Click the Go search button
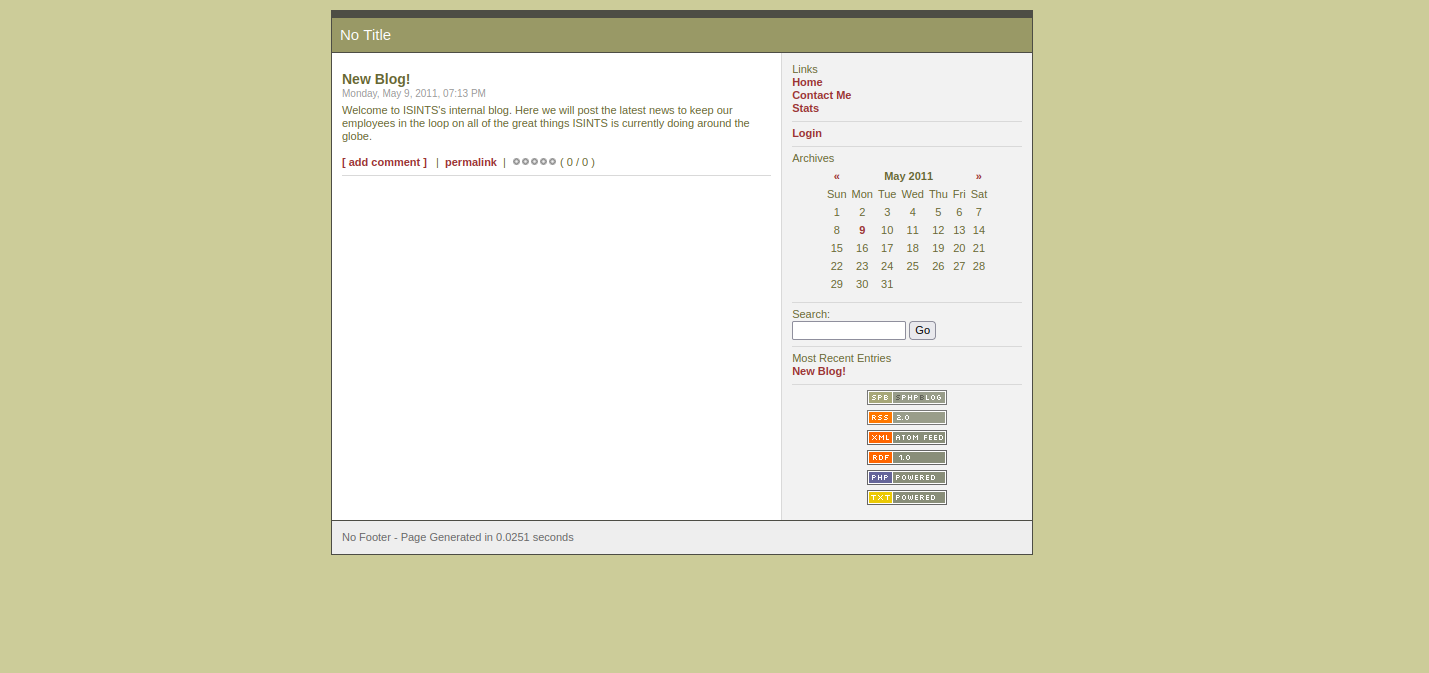The width and height of the screenshot is (1429, 673). (922, 330)
